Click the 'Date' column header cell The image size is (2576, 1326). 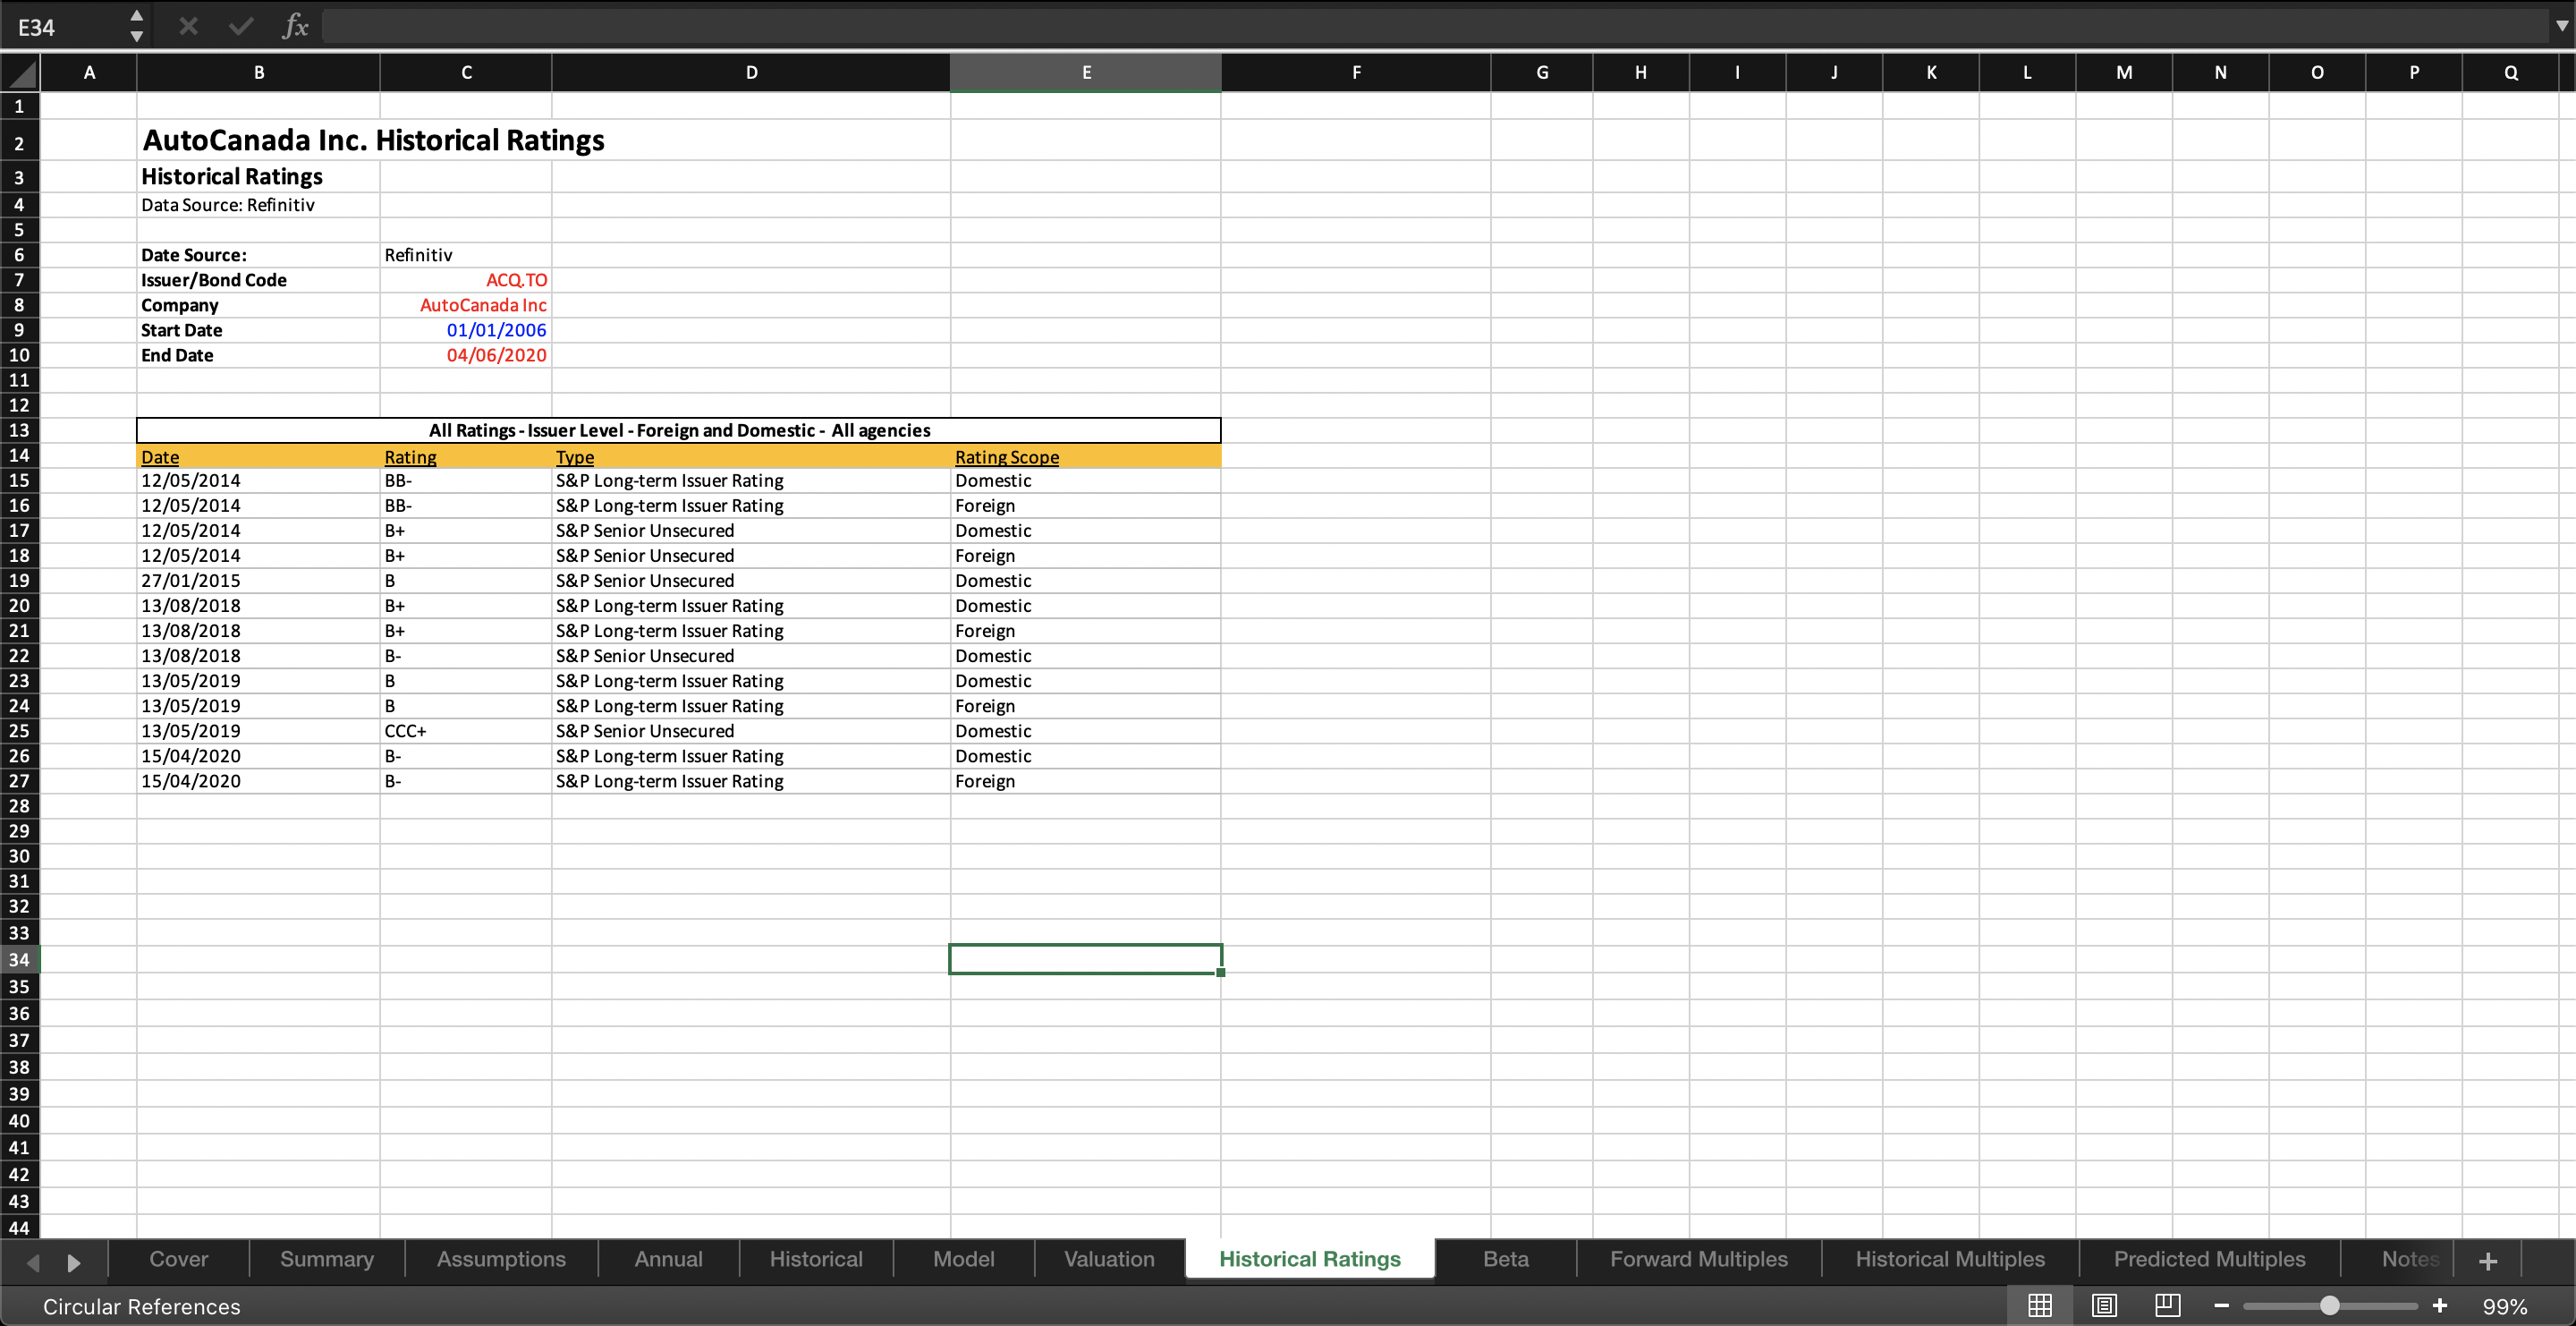[259, 457]
